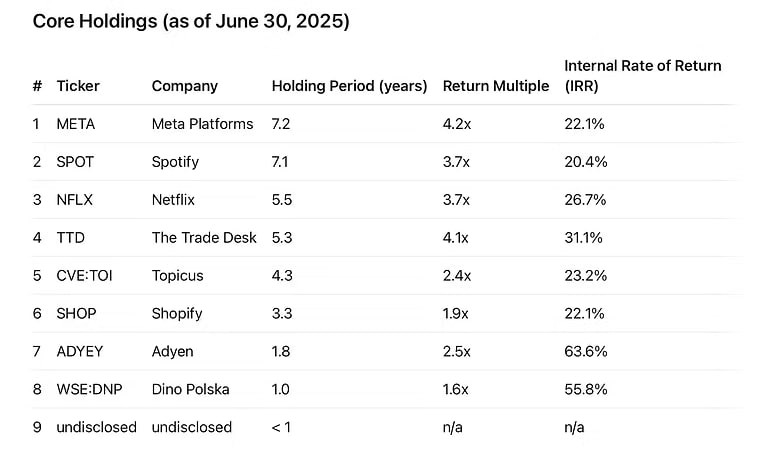Select The Trade Desk company cell
Viewport: 757px width, 458px height.
(204, 238)
